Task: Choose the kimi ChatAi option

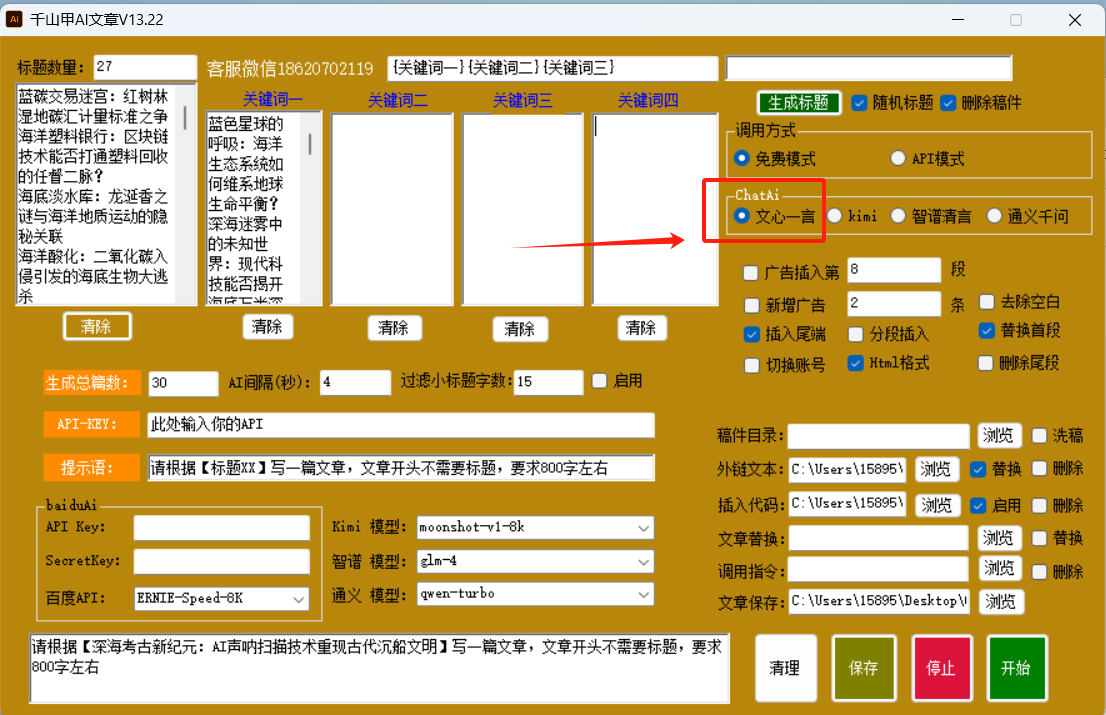Action: [835, 215]
